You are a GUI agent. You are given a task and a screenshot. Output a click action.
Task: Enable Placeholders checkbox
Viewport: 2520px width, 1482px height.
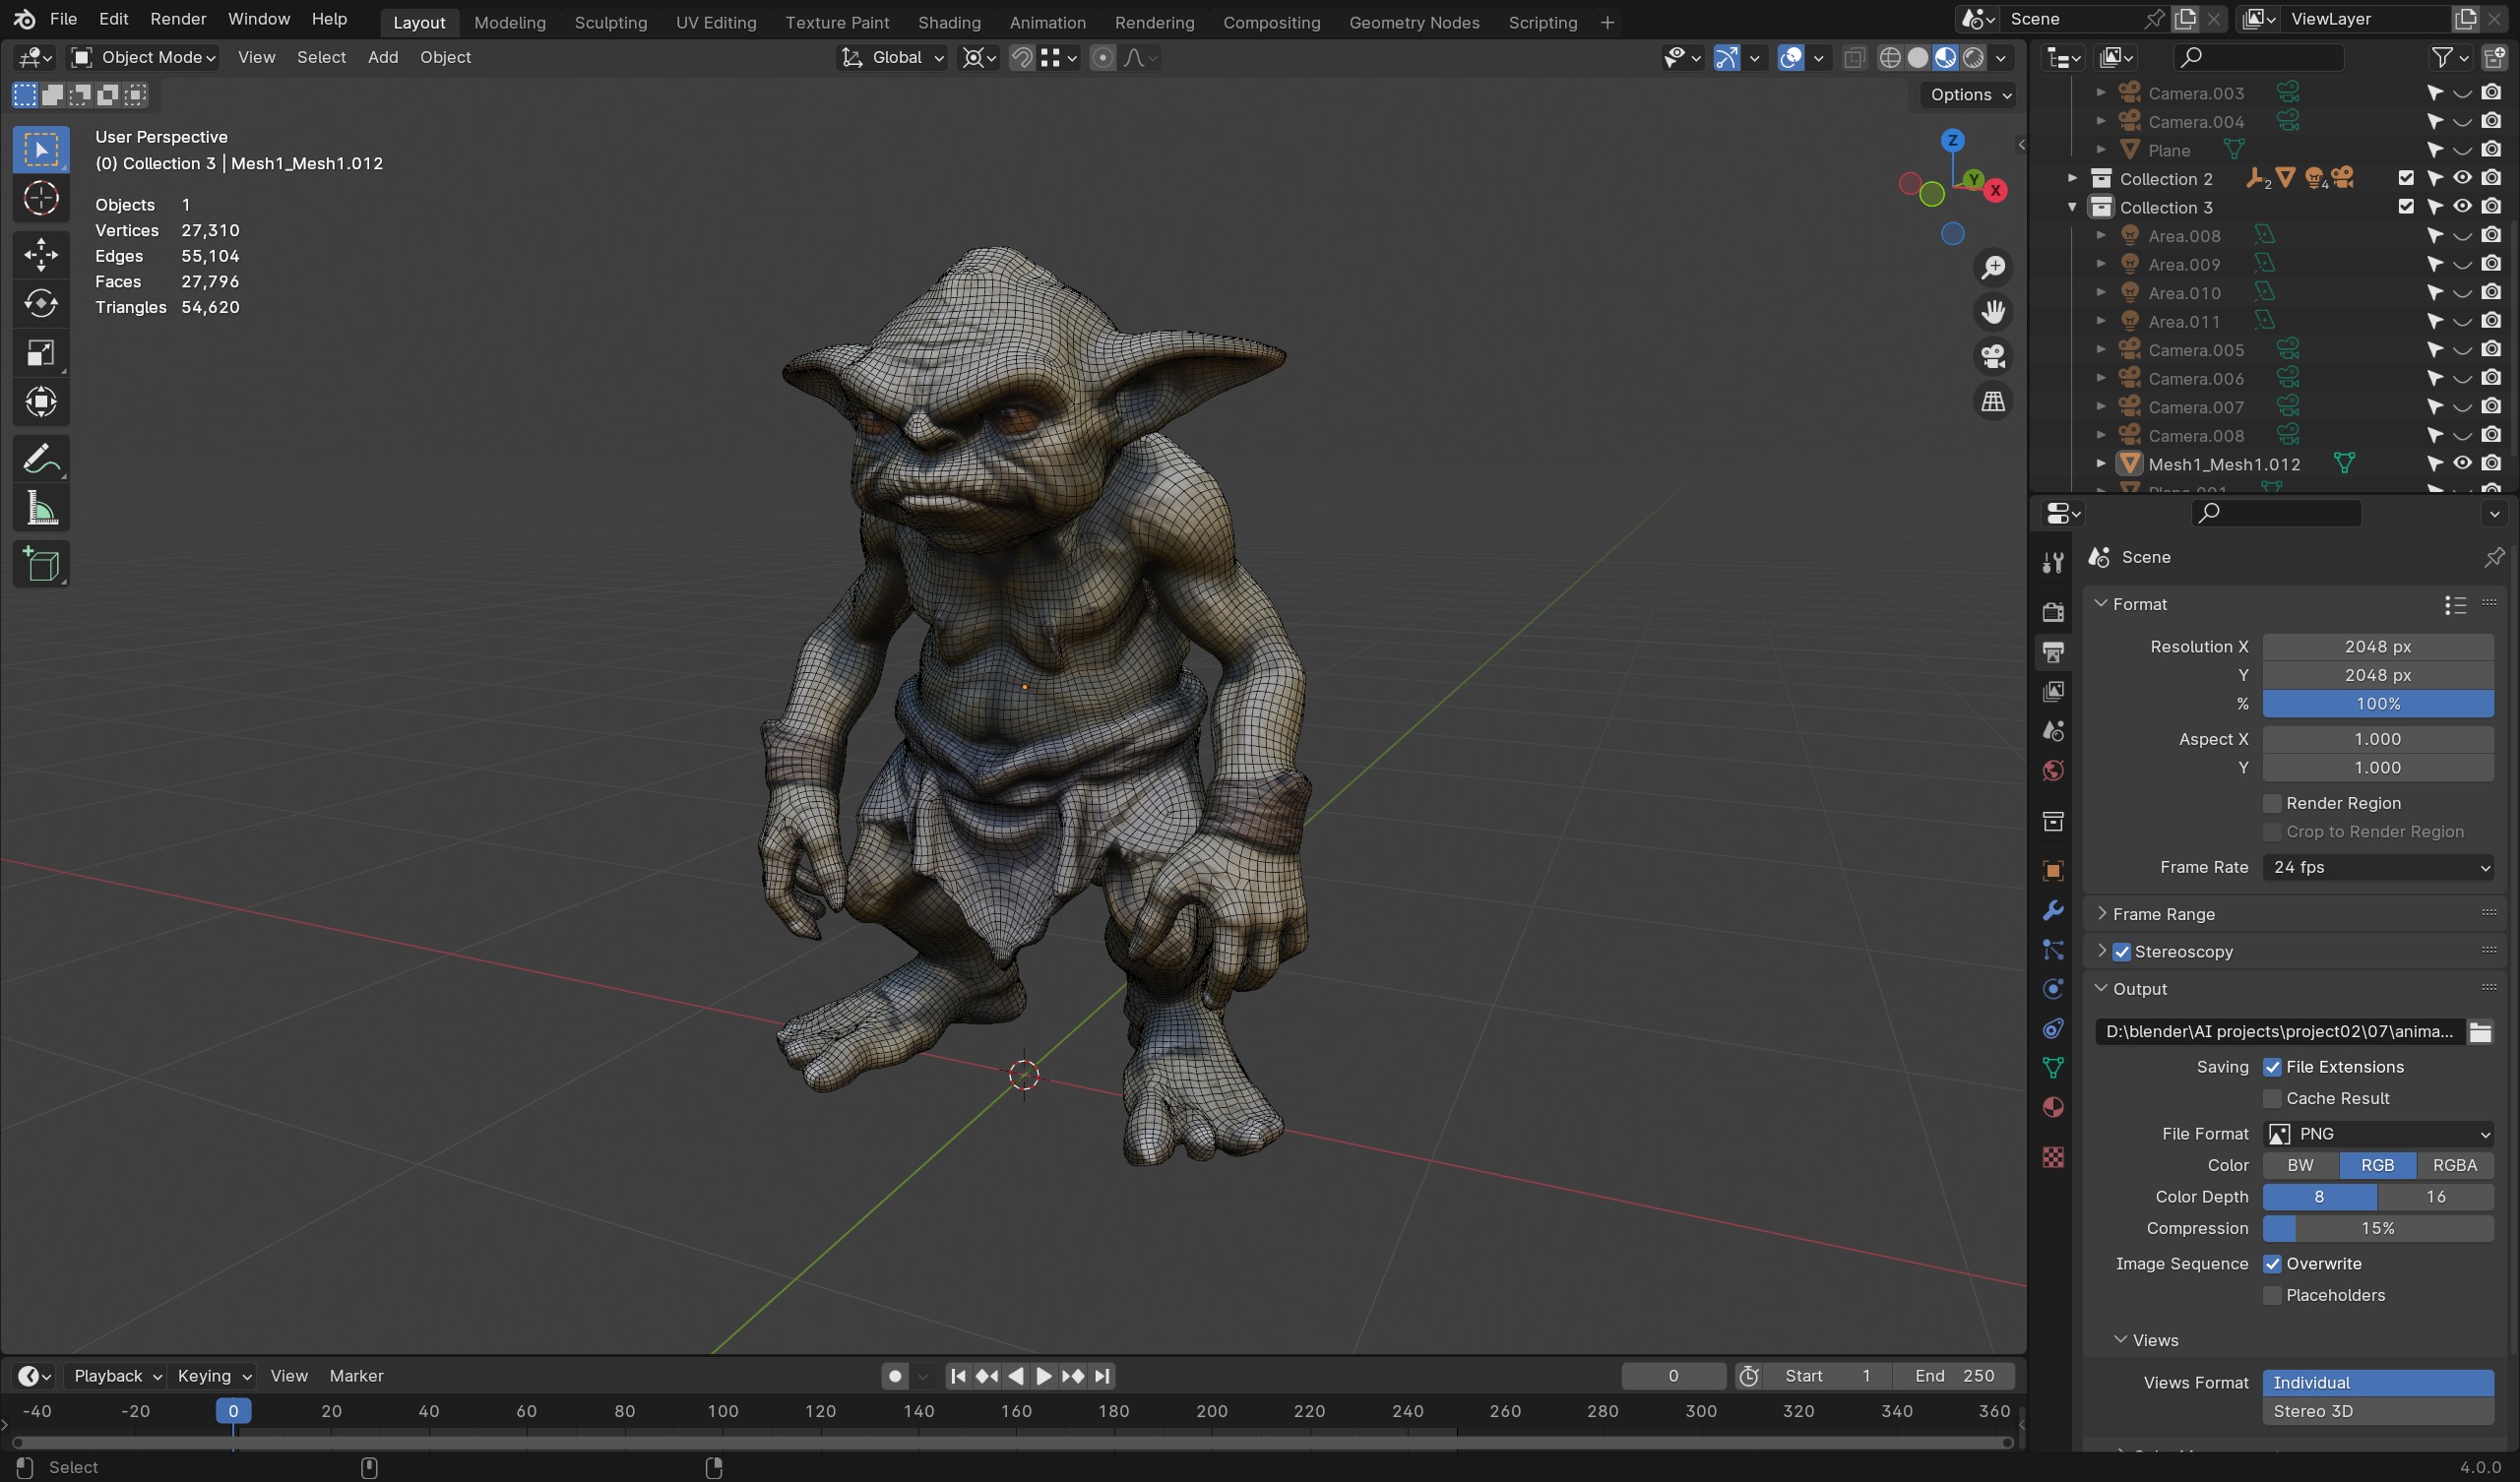(x=2272, y=1296)
